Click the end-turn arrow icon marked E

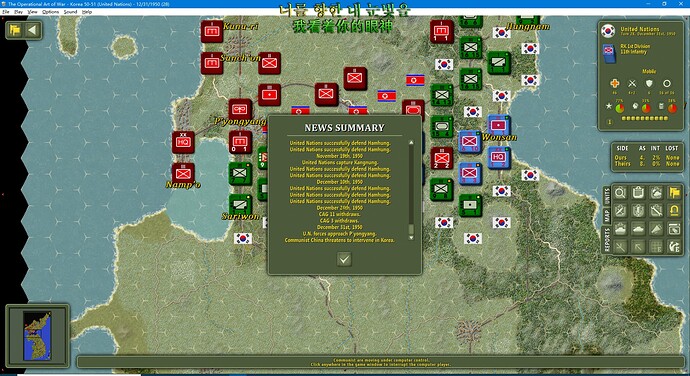coord(675,247)
